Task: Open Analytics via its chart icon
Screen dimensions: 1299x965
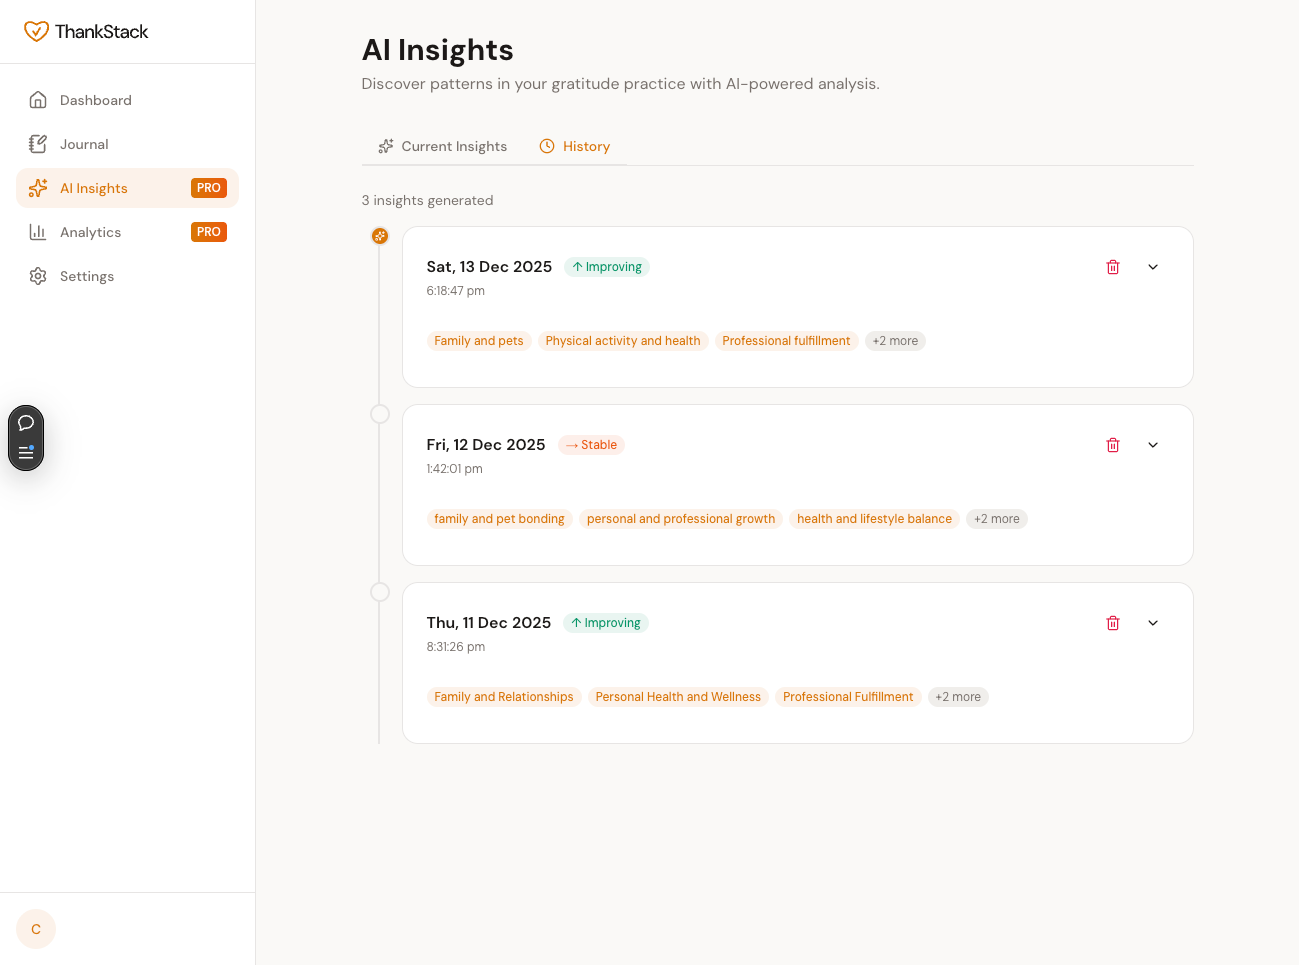Action: [38, 232]
